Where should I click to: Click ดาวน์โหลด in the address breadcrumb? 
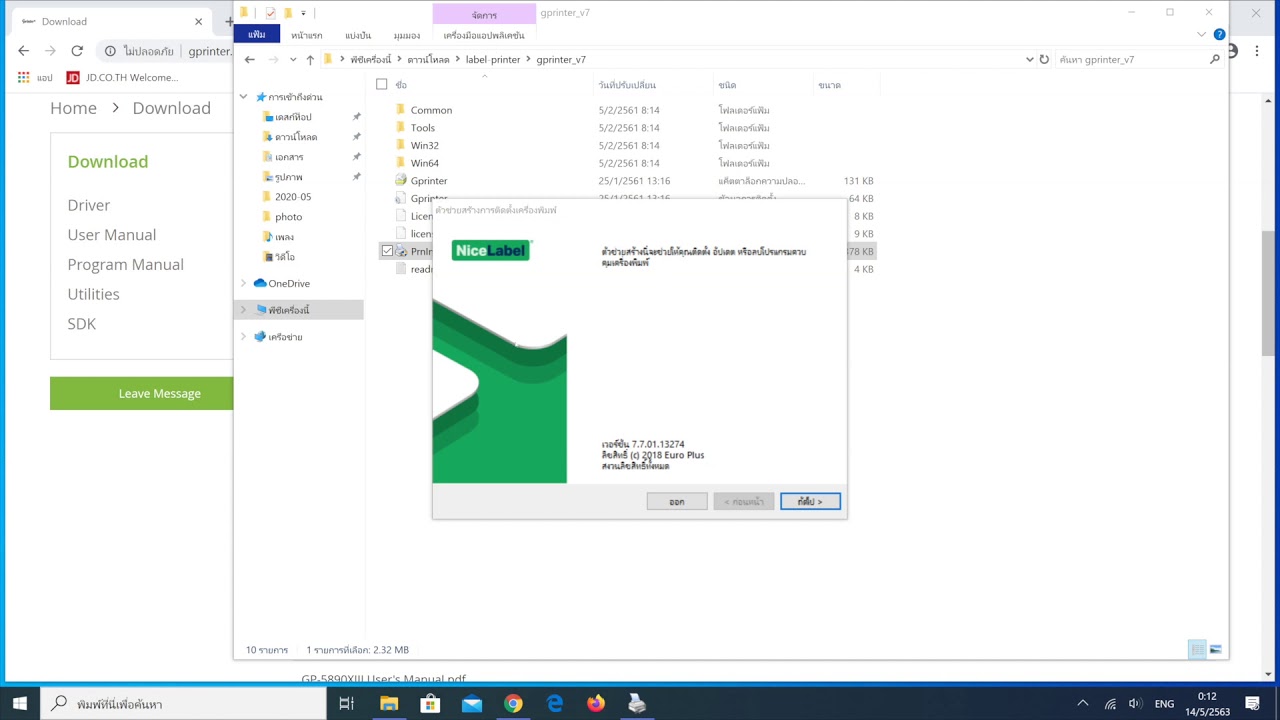click(x=428, y=59)
